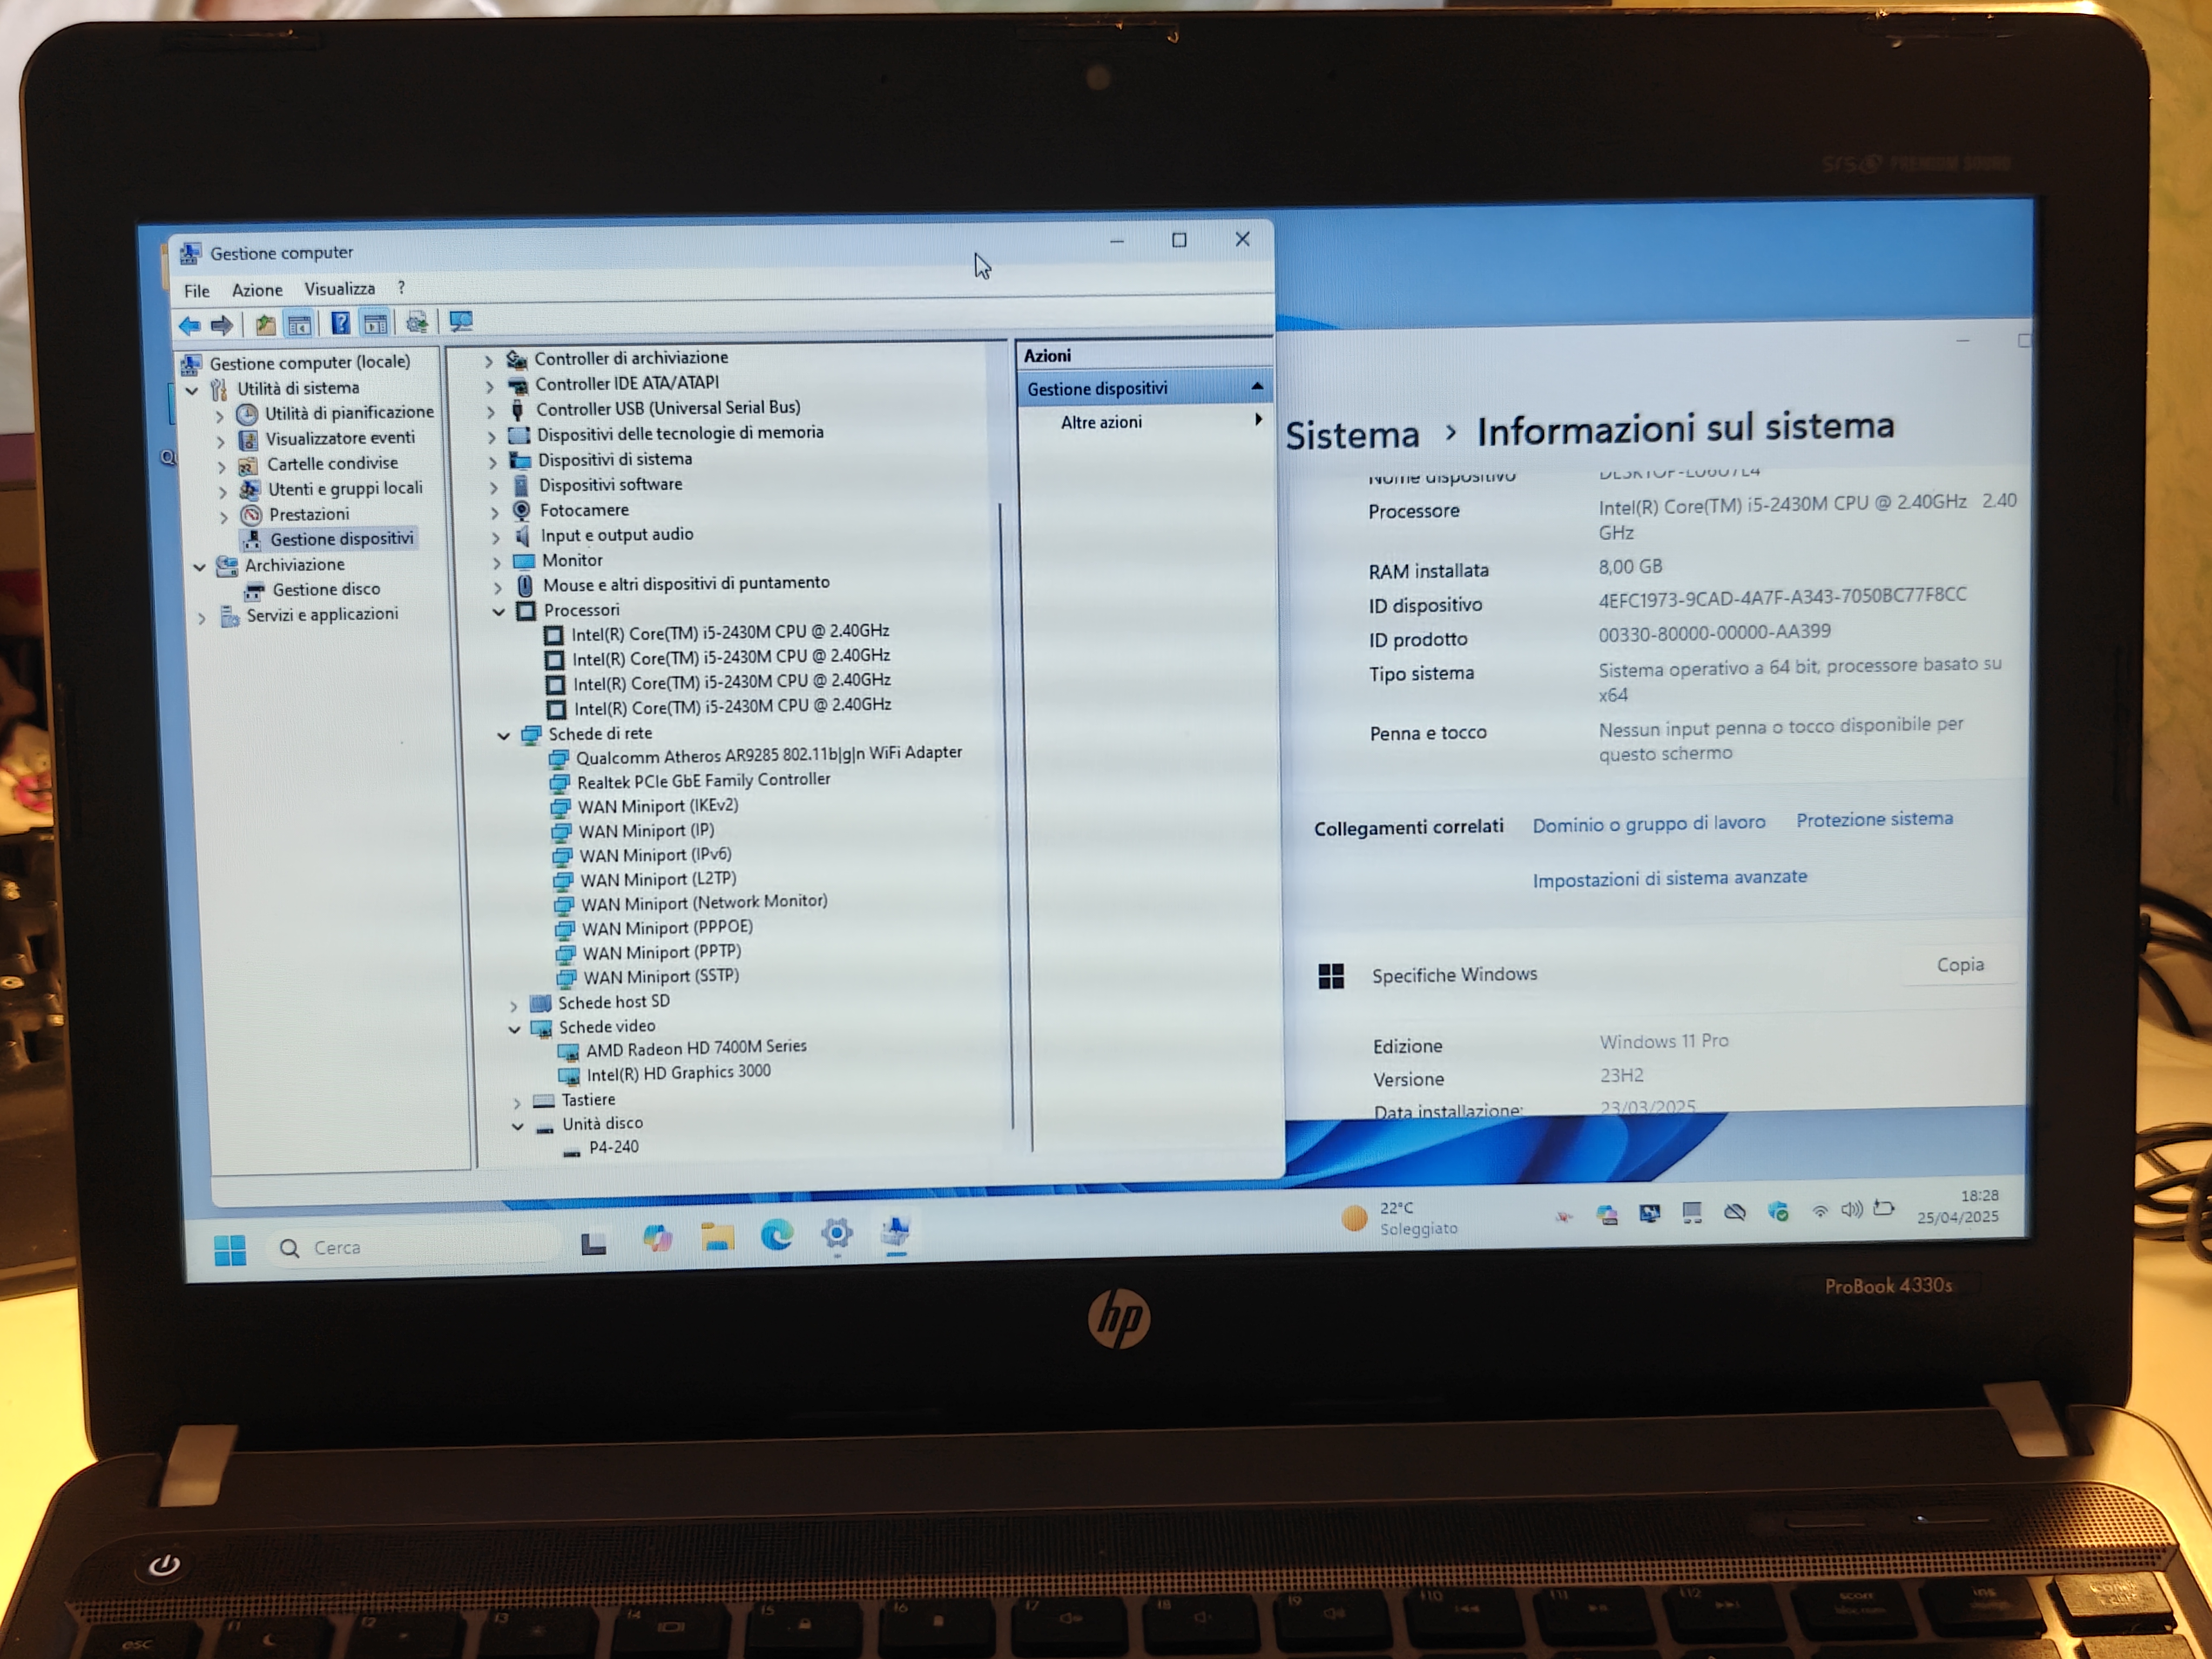Click the Show/Hide action pane toolbar icon
Viewport: 2212px width, 1659px height.
coord(375,323)
